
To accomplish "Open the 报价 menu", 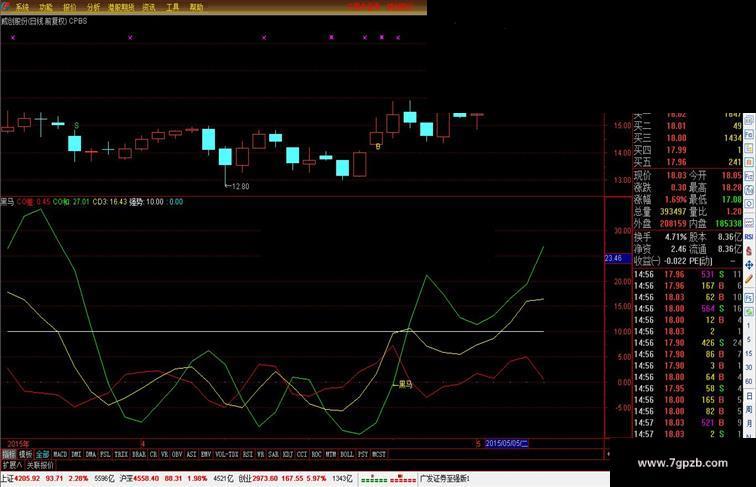I will pyautogui.click(x=70, y=7).
